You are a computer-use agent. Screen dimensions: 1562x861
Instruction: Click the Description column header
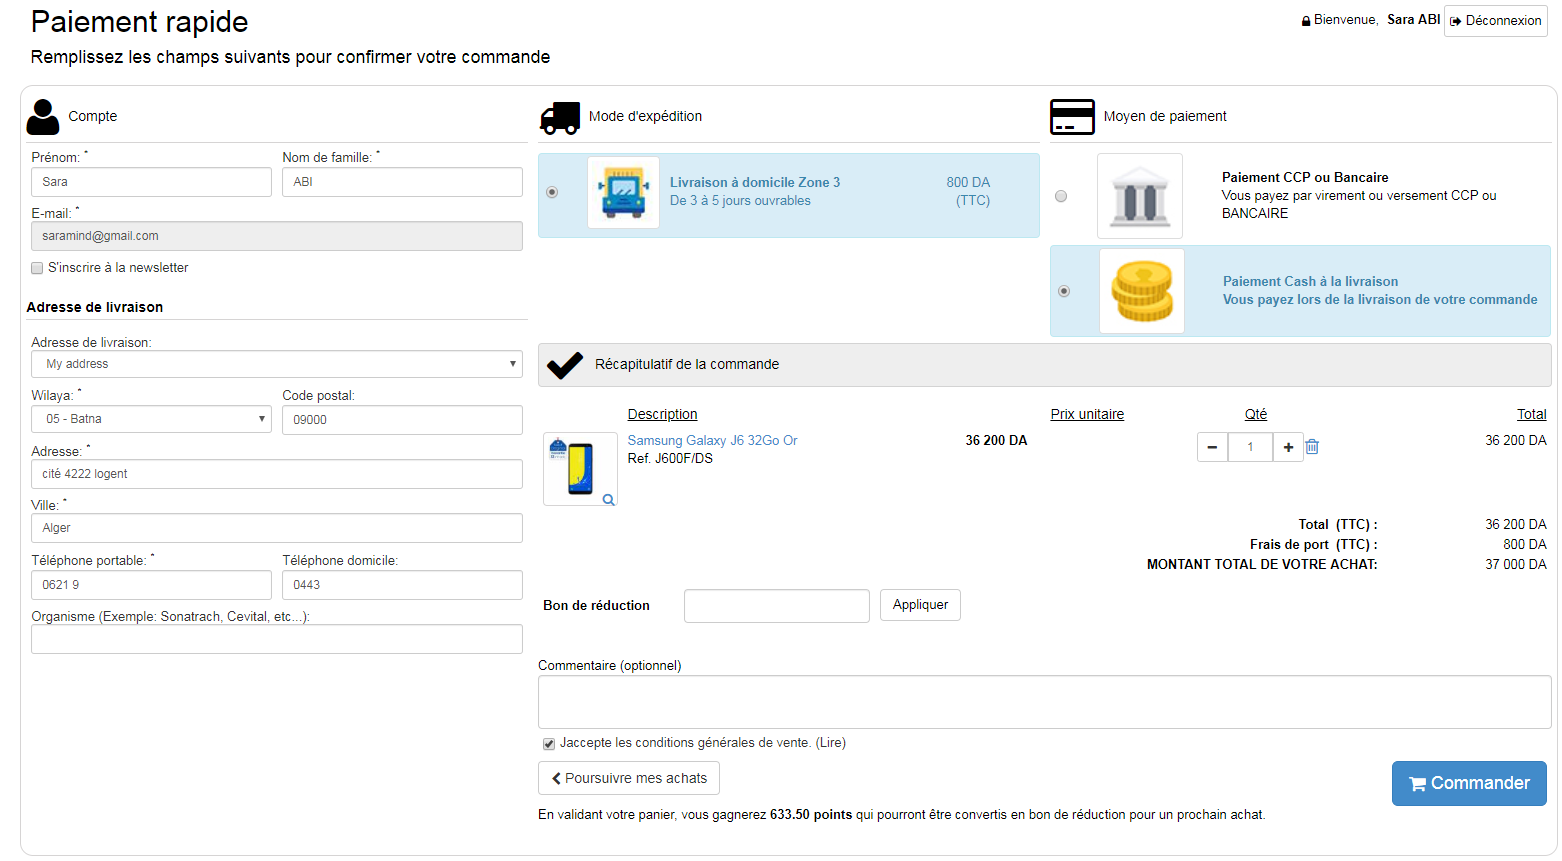point(663,415)
